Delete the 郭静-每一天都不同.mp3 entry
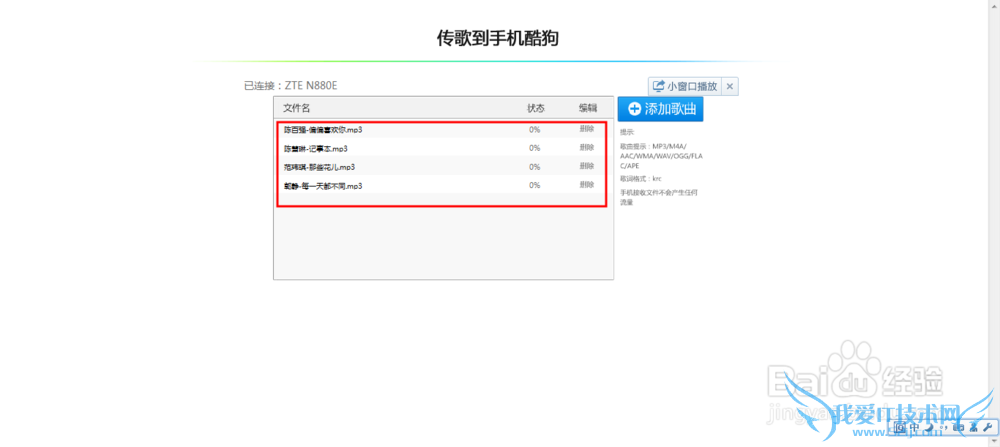Screen dimensions: 1000x447 coord(587,184)
